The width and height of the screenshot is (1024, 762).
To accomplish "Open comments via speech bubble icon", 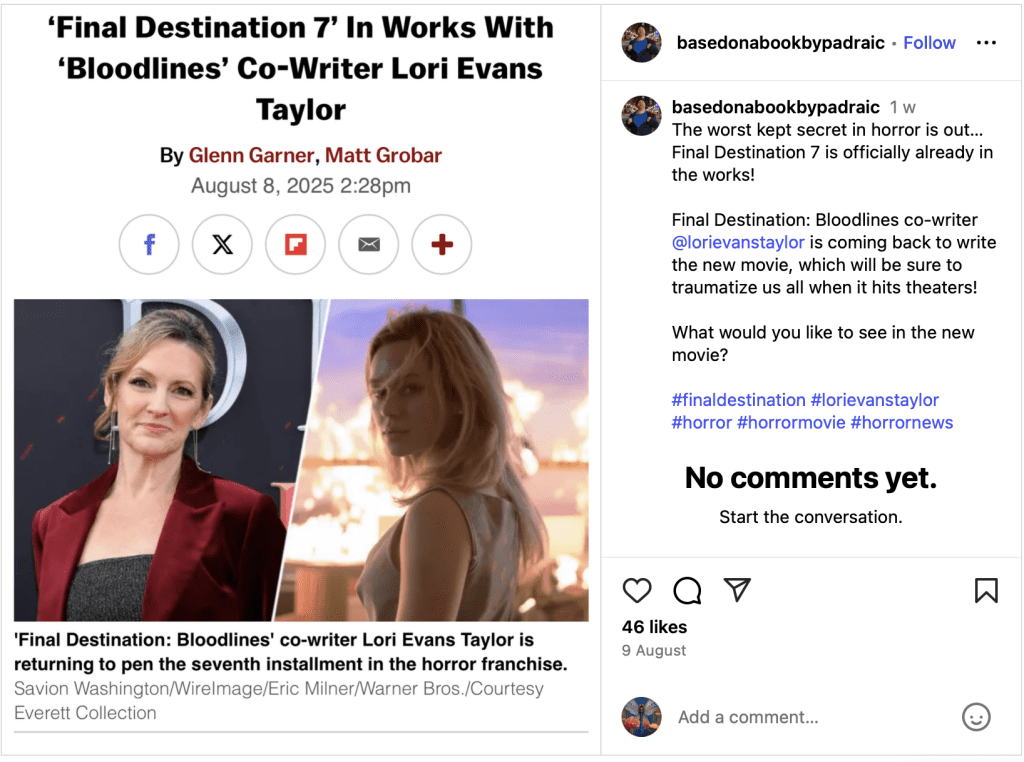I will click(687, 590).
